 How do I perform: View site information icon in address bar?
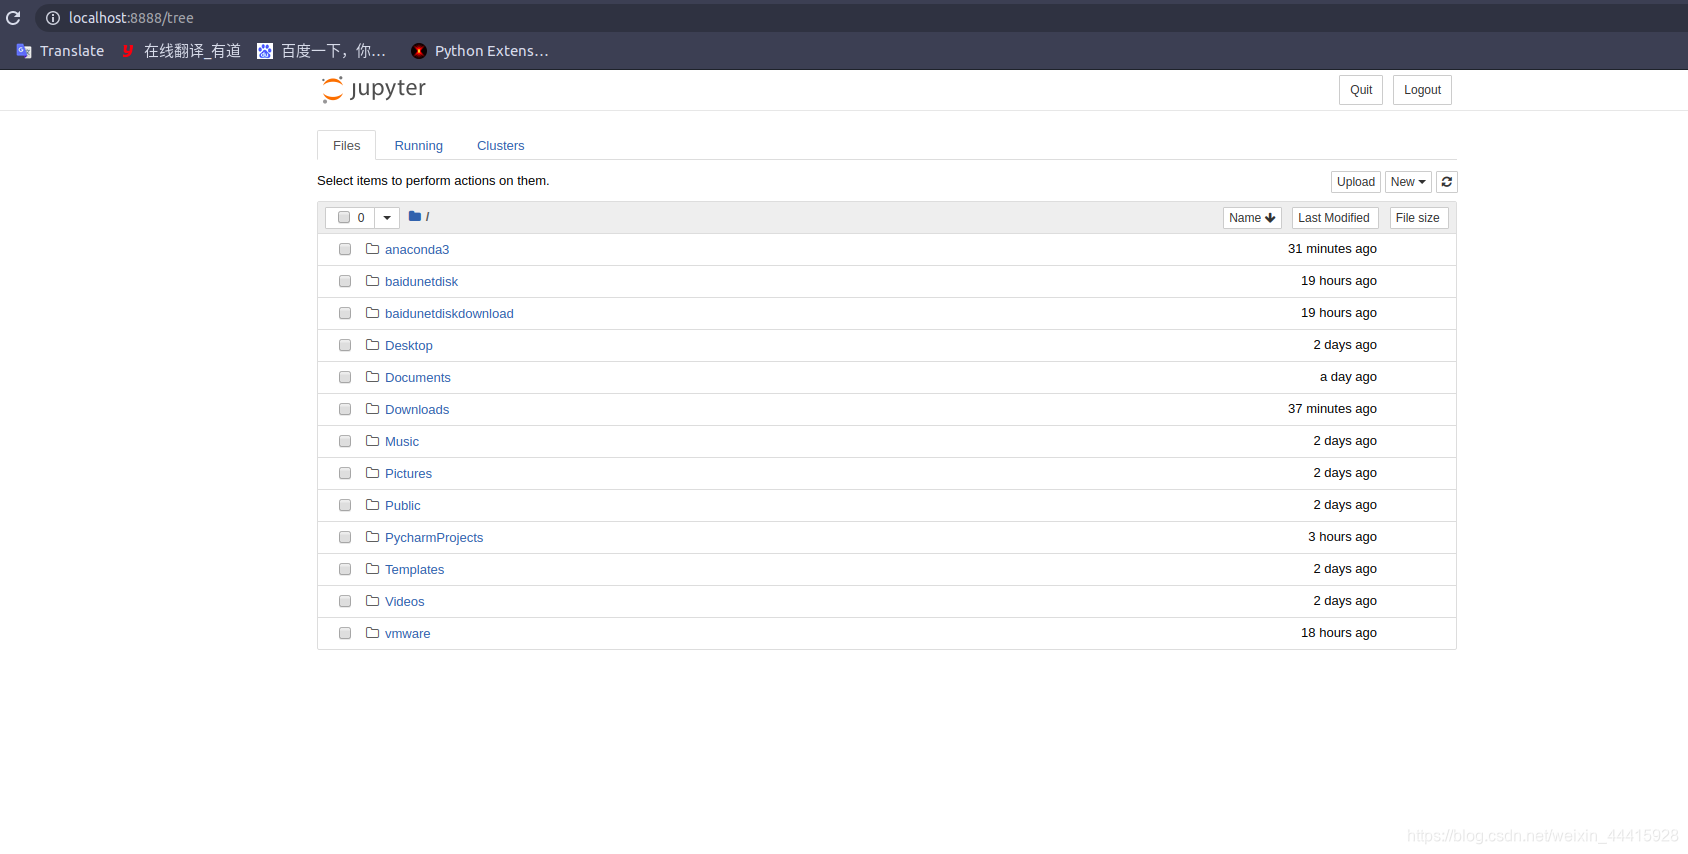tap(53, 18)
